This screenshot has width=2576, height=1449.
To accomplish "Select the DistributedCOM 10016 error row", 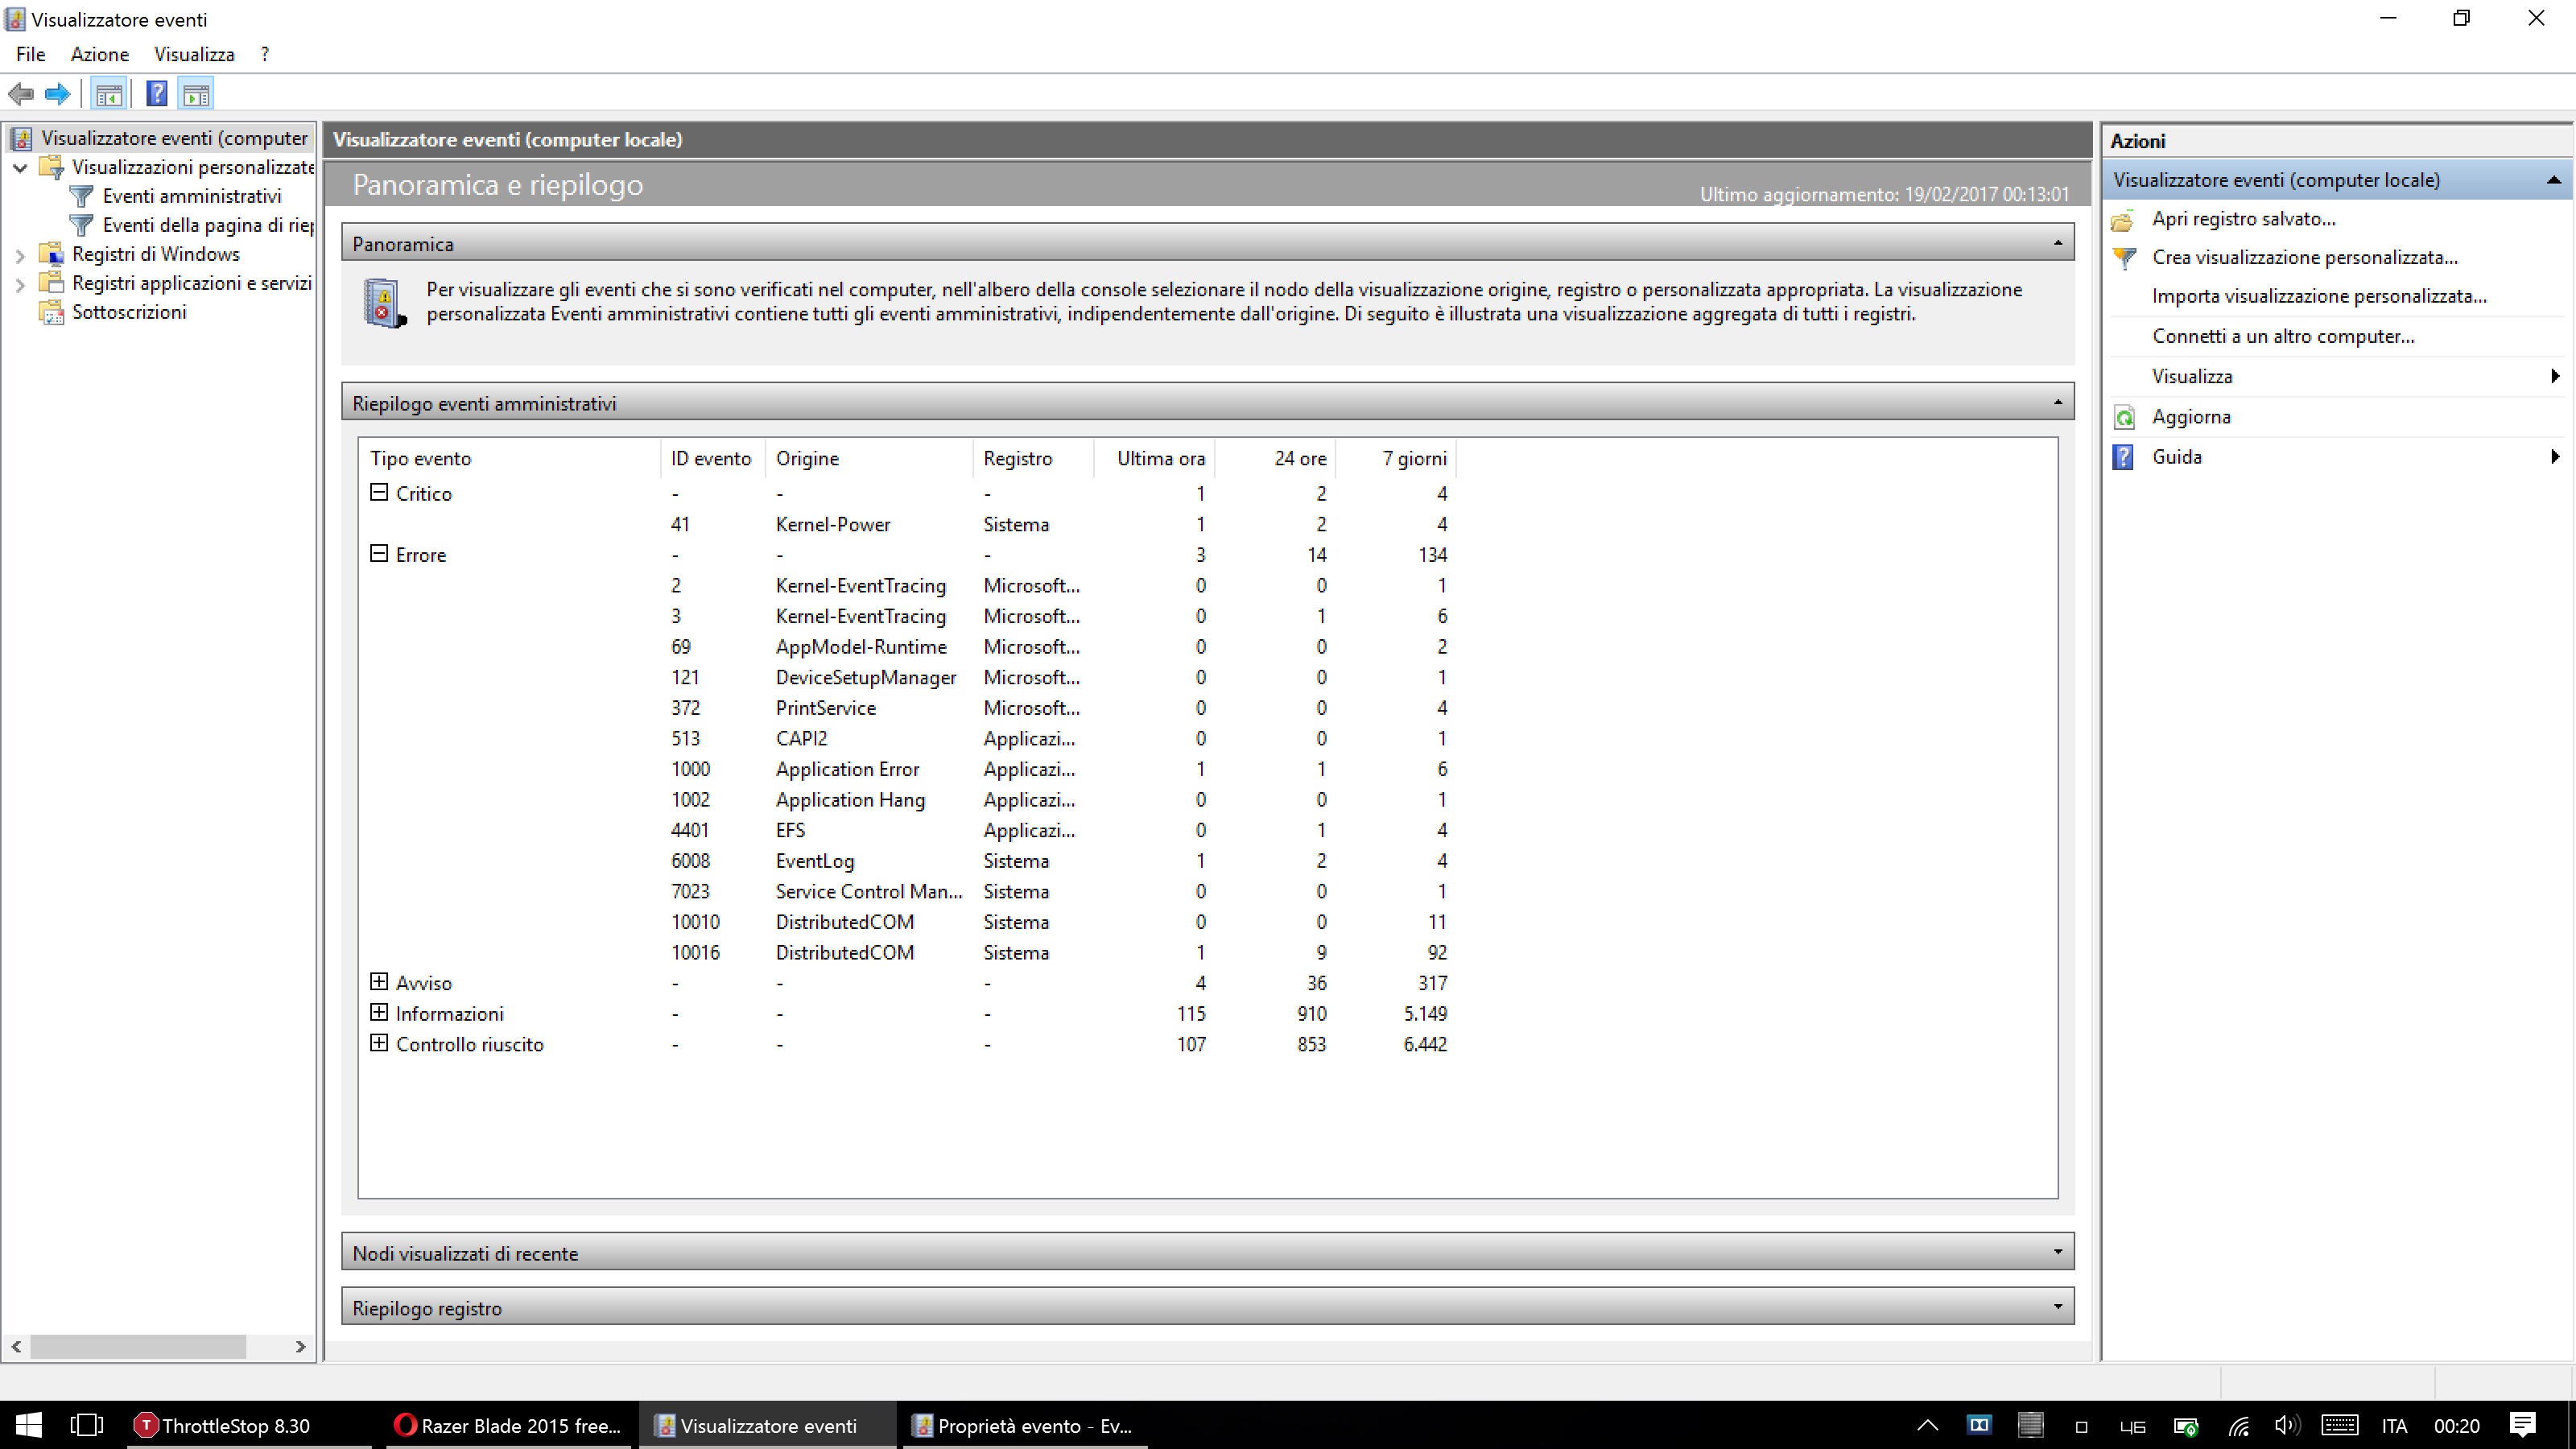I will click(910, 952).
